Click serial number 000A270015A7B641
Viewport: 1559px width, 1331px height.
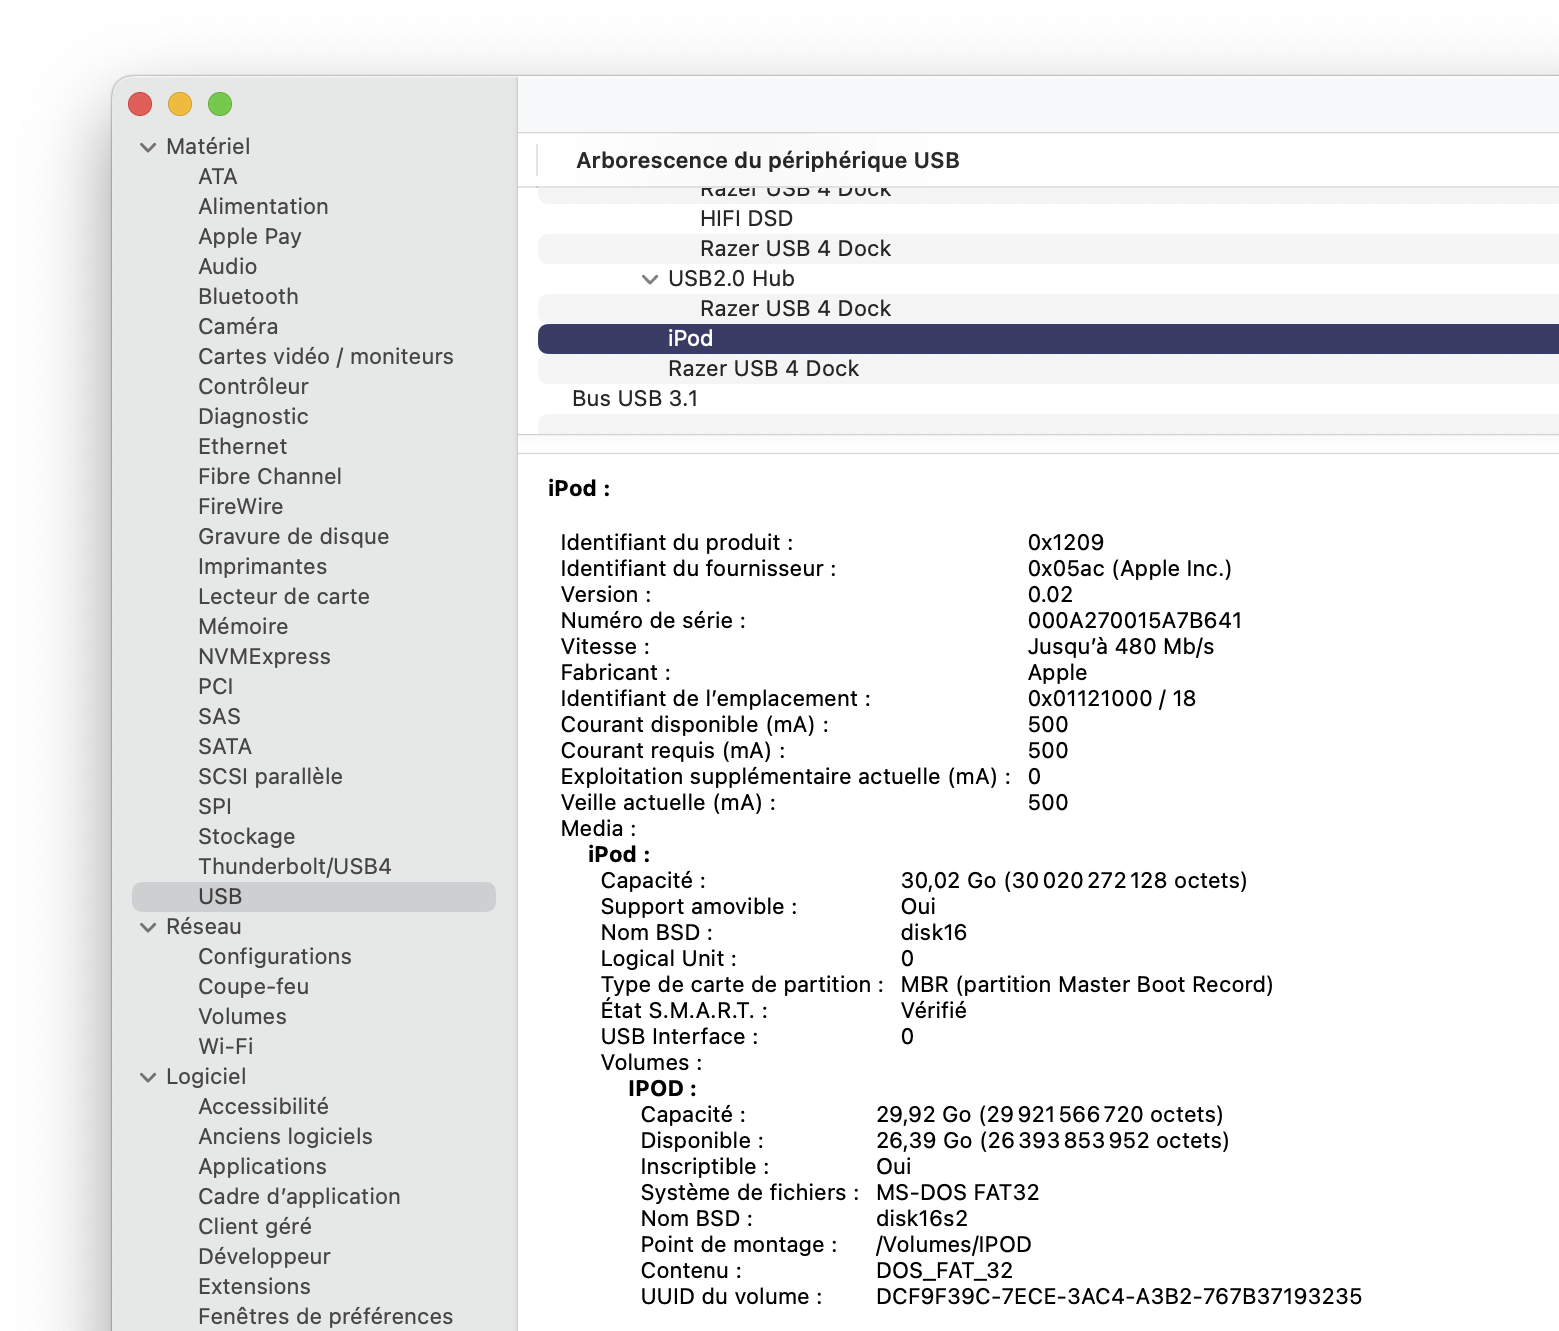click(1135, 621)
